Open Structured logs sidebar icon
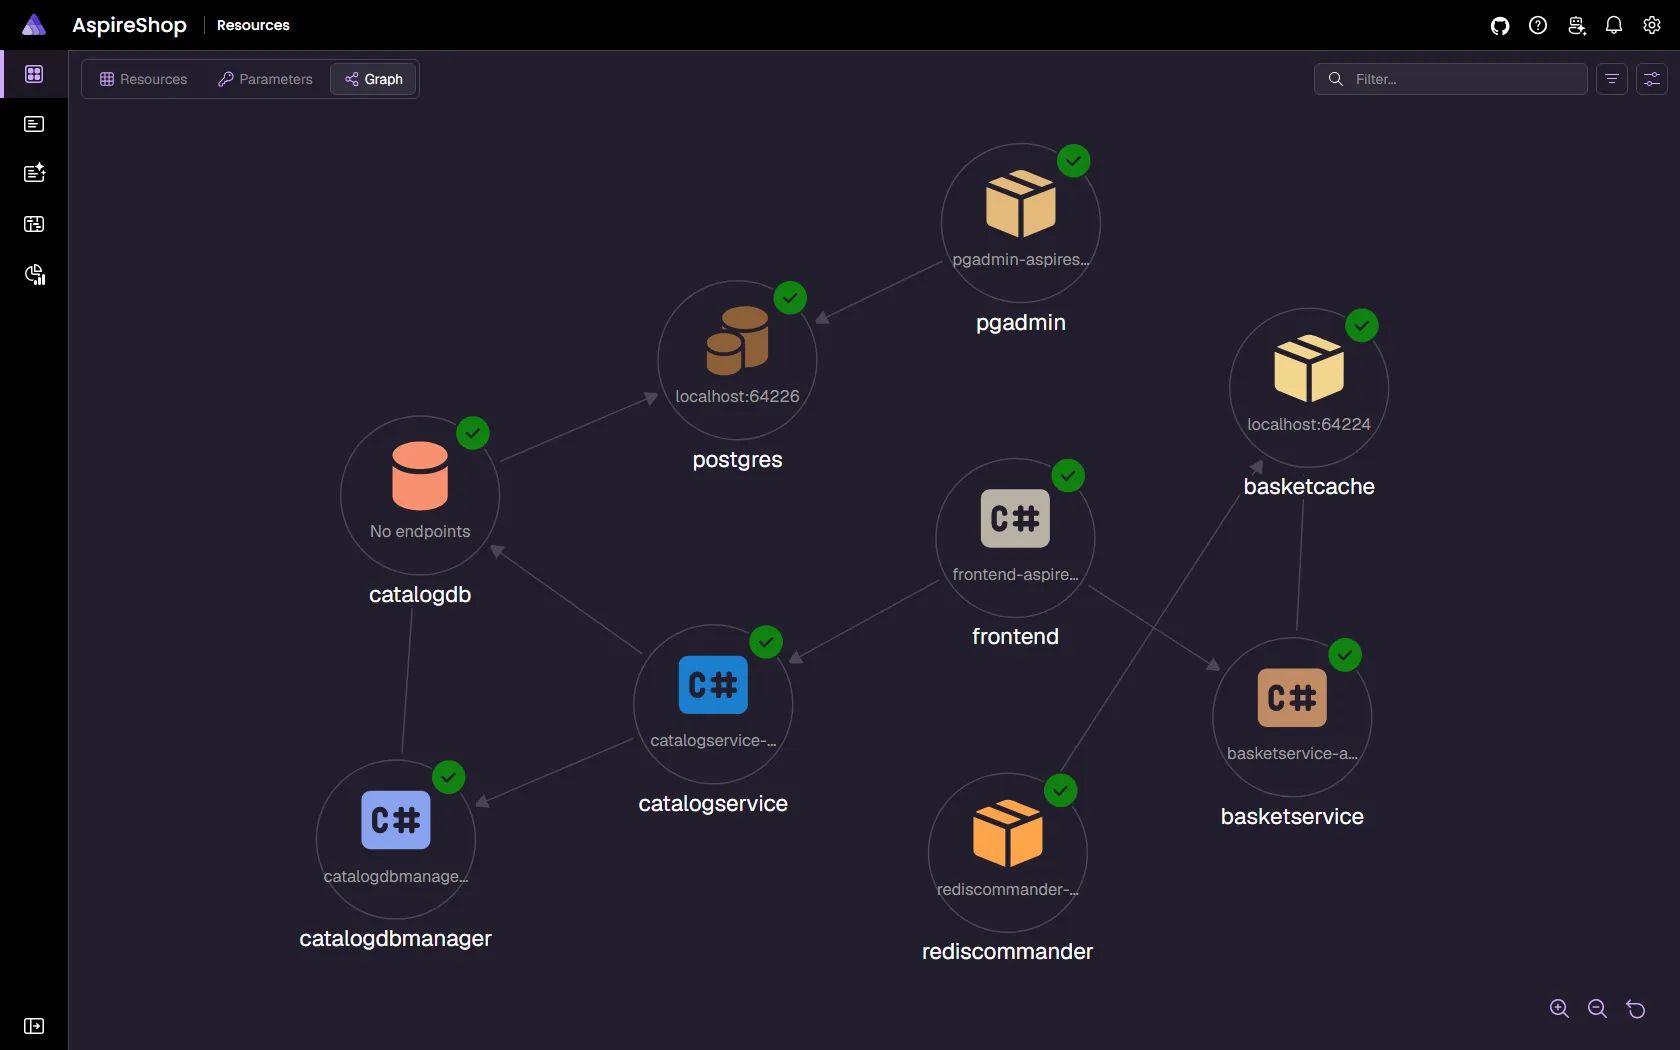Image resolution: width=1680 pixels, height=1050 pixels. [34, 173]
